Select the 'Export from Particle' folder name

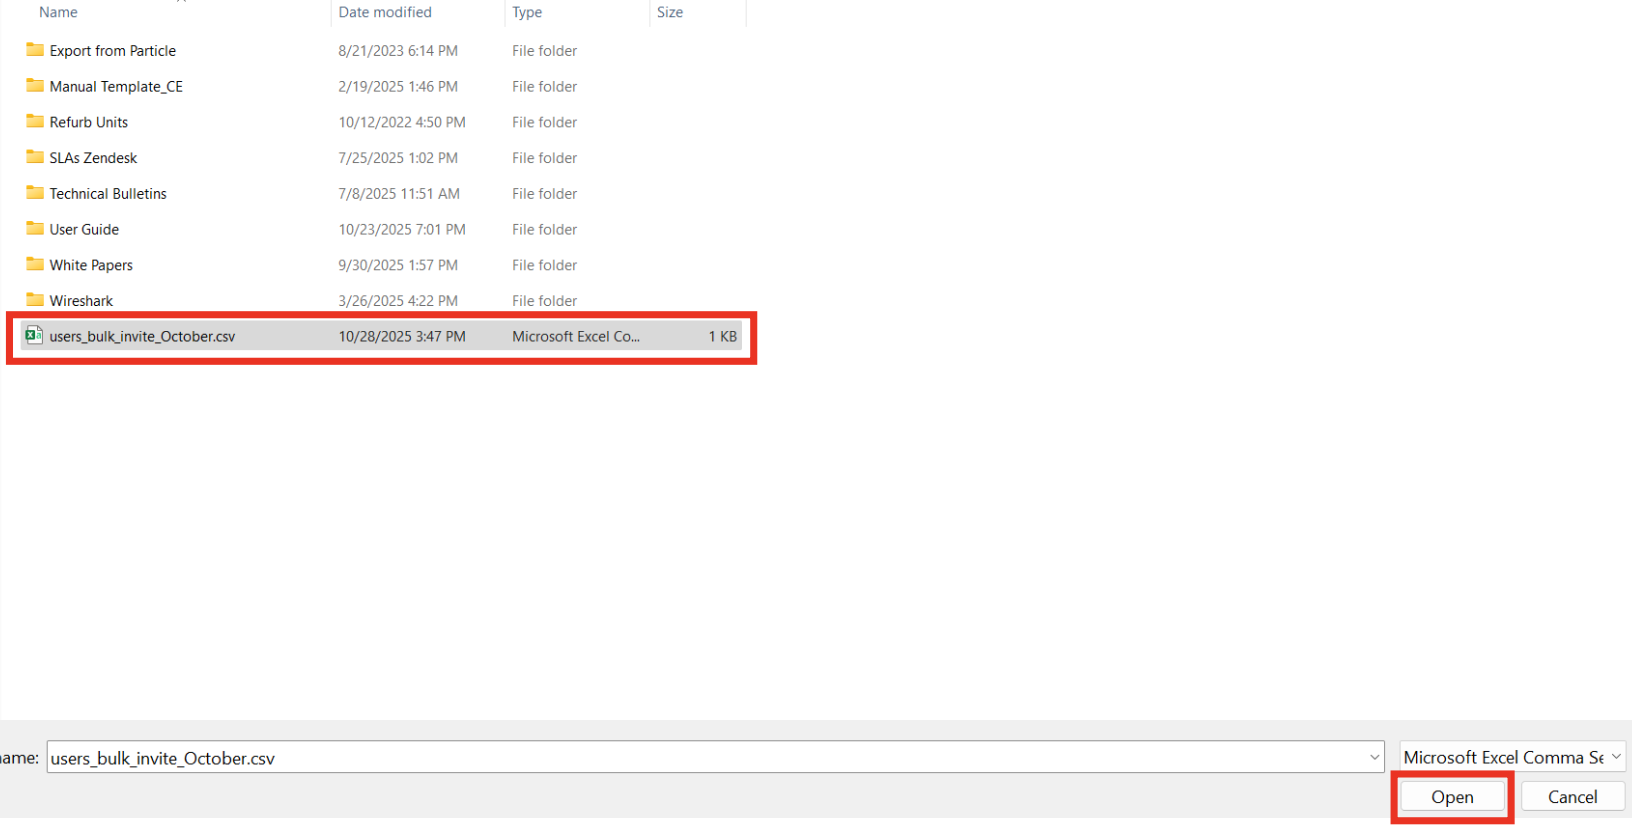tap(113, 51)
